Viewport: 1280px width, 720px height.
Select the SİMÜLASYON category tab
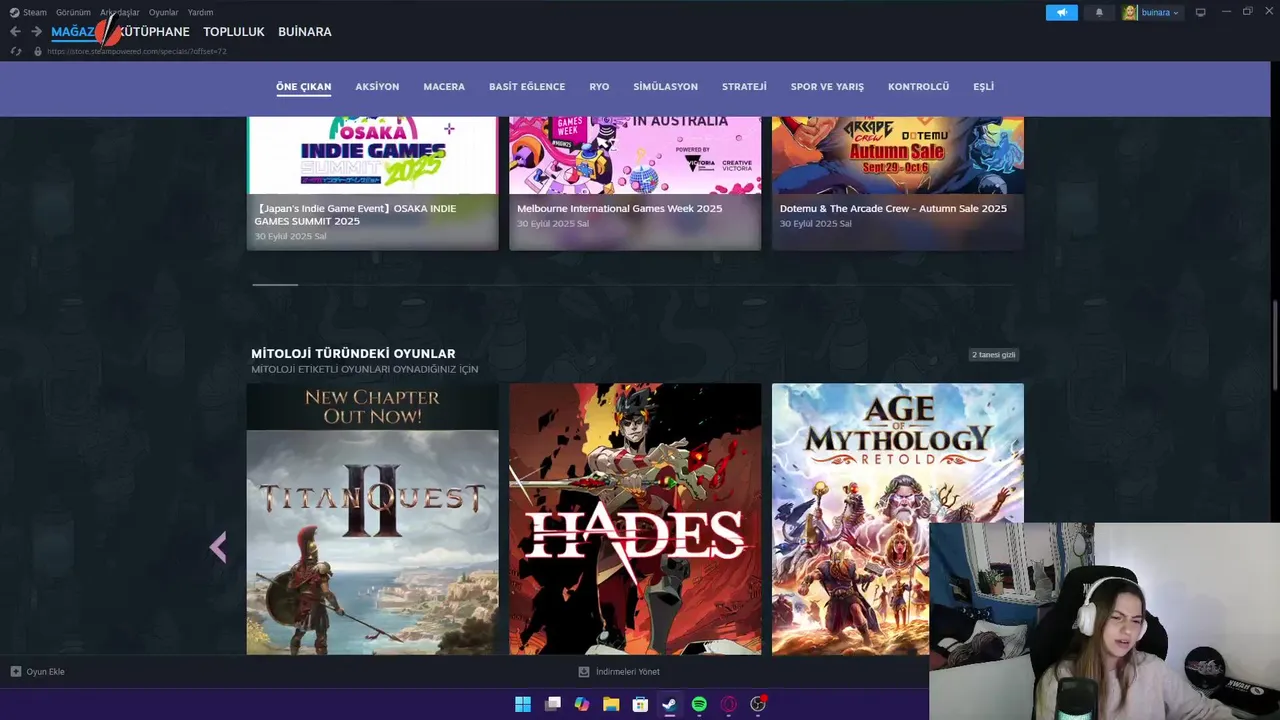coord(666,87)
